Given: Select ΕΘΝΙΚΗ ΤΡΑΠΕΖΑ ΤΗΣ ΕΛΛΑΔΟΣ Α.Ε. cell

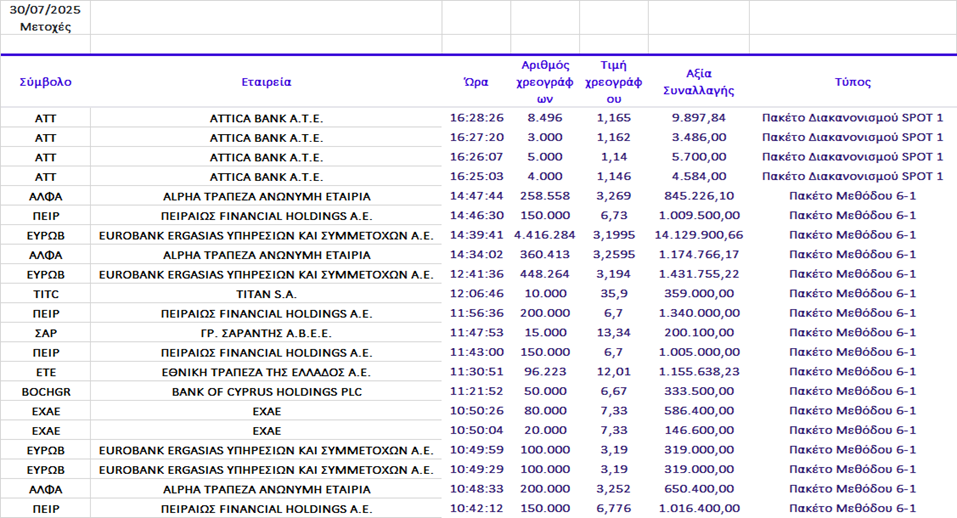Looking at the screenshot, I should [266, 372].
